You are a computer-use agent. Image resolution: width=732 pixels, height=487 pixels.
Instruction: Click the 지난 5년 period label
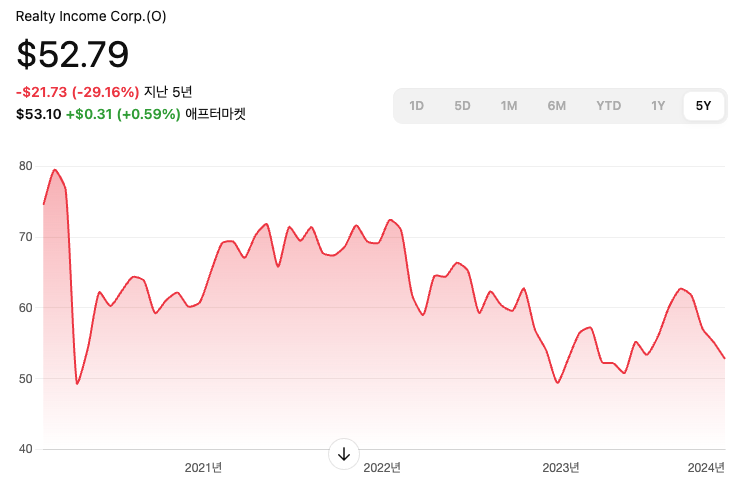(x=168, y=92)
